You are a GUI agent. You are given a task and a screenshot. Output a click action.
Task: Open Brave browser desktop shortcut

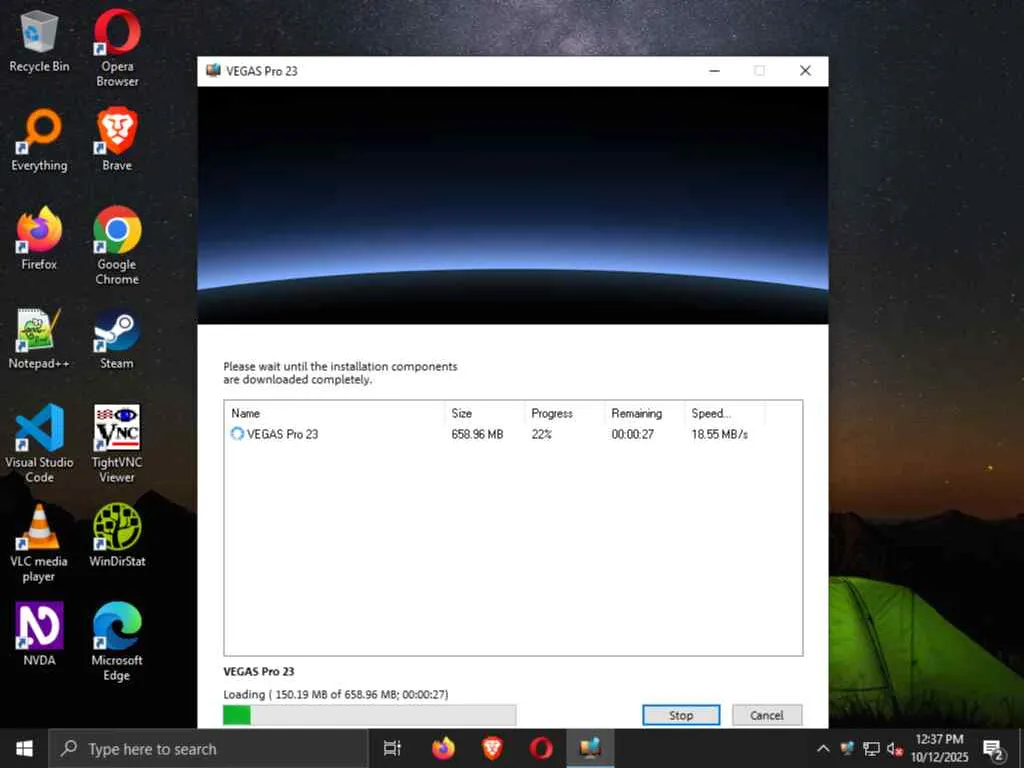pyautogui.click(x=117, y=140)
